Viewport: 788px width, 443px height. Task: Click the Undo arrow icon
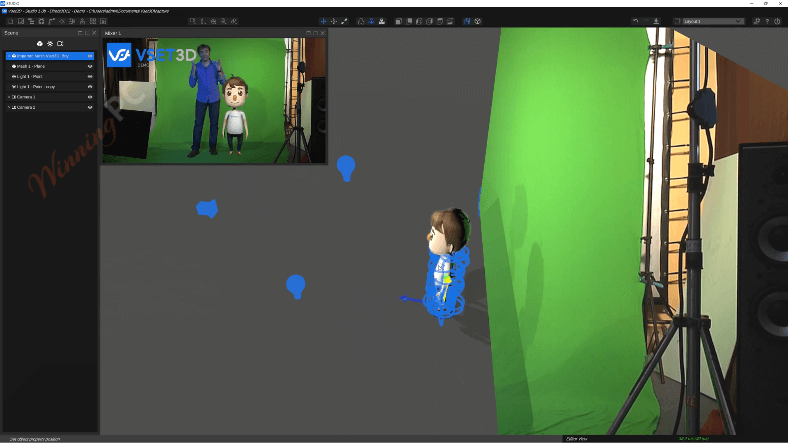click(635, 21)
